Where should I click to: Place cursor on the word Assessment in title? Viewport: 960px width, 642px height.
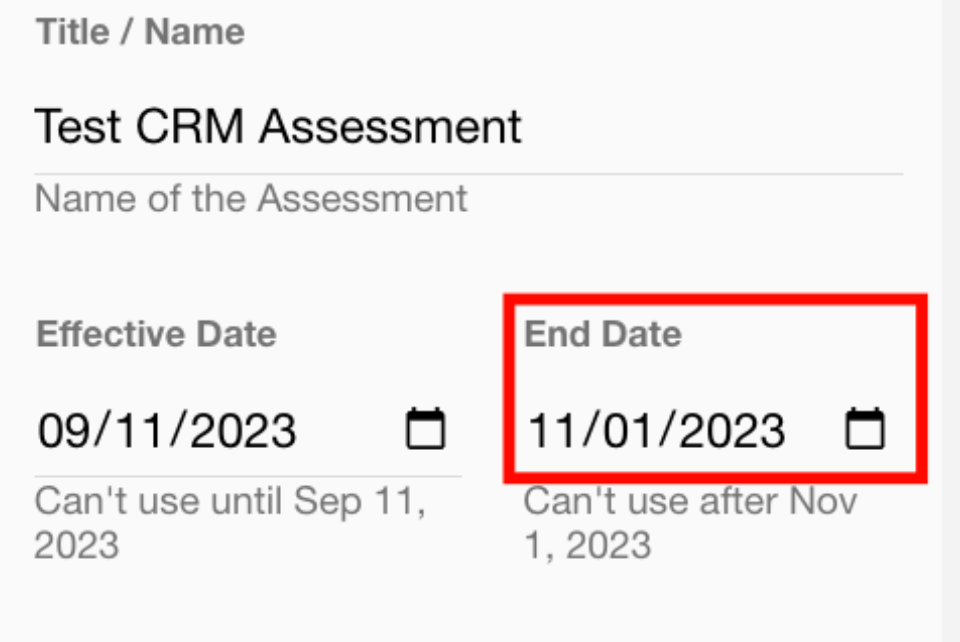point(390,128)
